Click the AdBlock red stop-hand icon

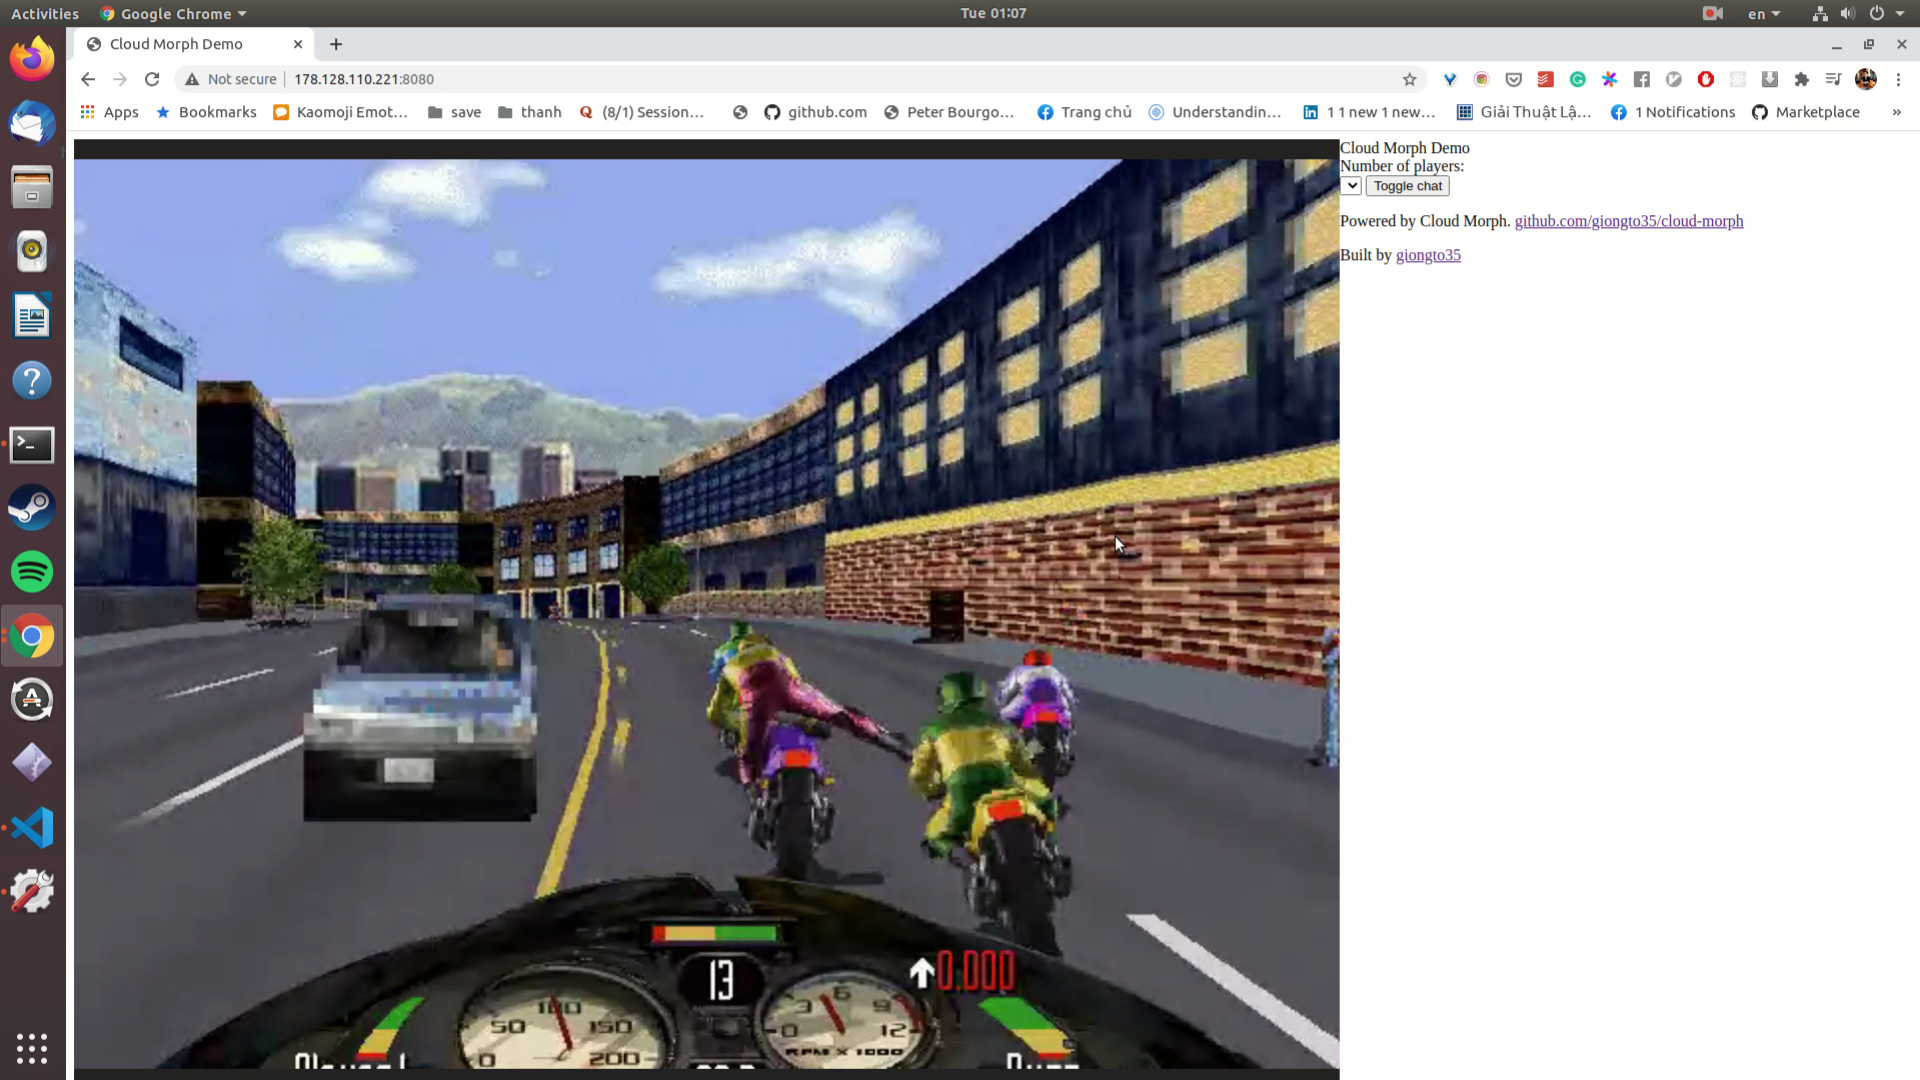(x=1705, y=79)
